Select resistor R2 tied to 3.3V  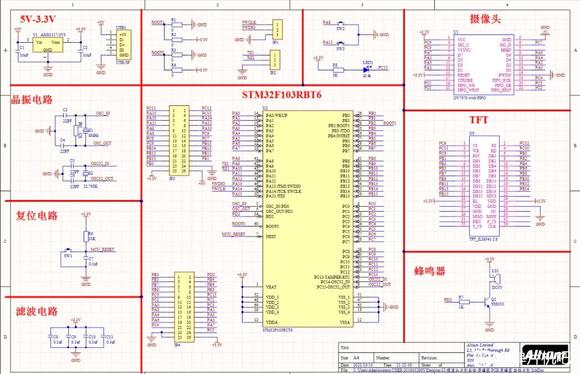[x=177, y=39]
